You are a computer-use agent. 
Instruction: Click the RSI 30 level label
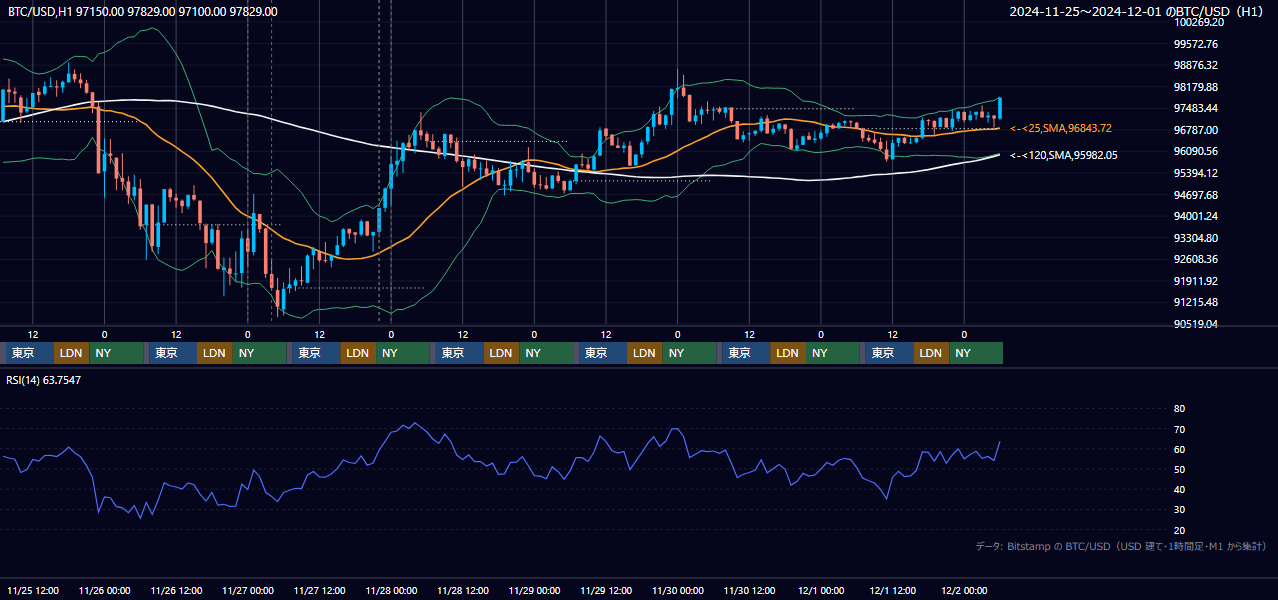tap(1179, 510)
